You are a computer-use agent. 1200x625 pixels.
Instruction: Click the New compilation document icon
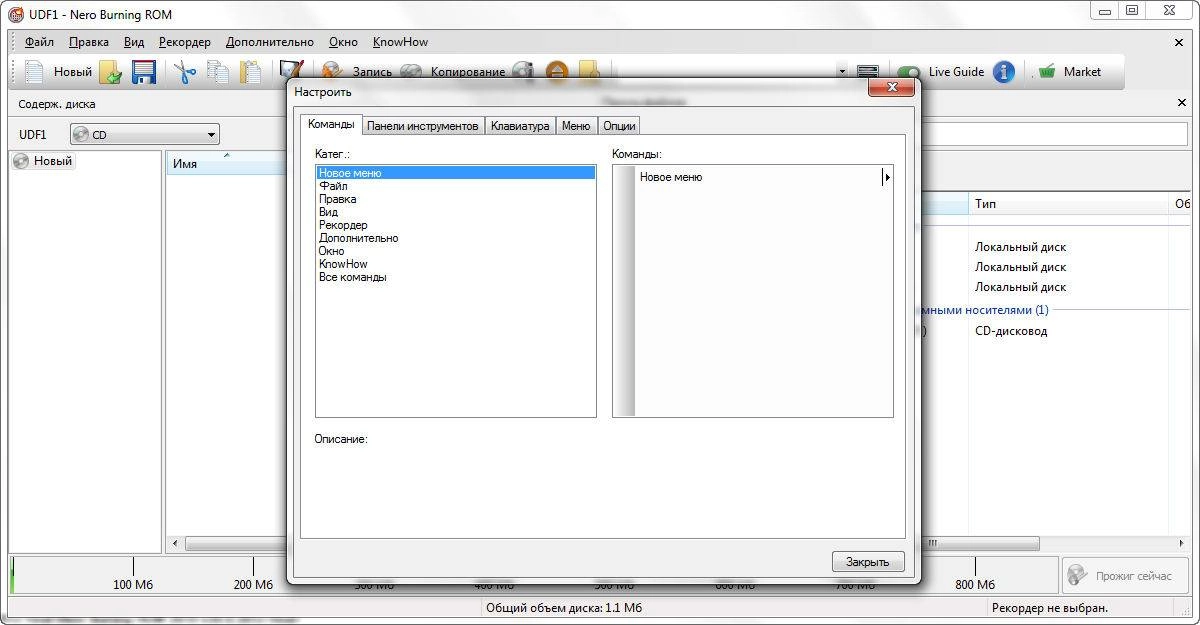(35, 72)
